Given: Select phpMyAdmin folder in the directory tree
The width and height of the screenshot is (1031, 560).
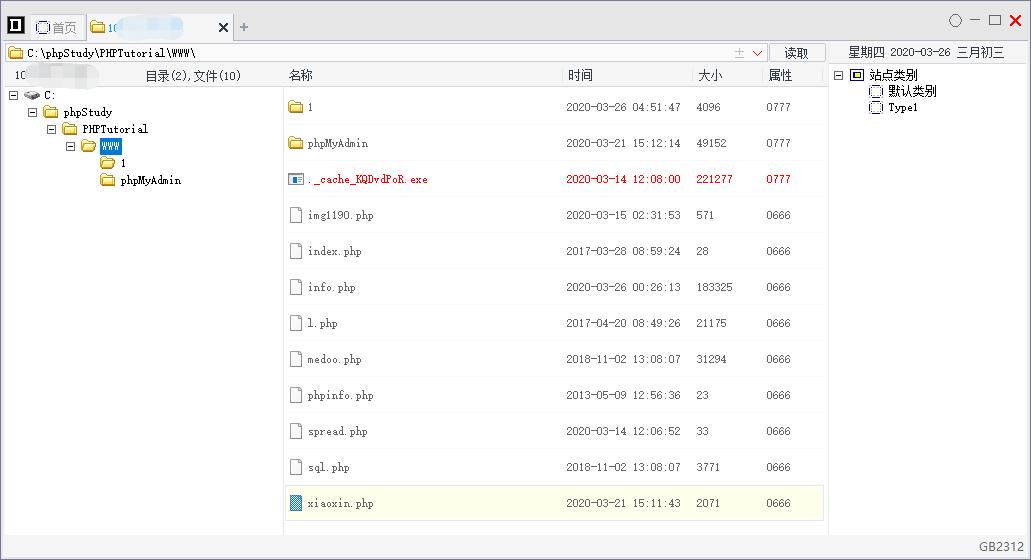Looking at the screenshot, I should [151, 180].
